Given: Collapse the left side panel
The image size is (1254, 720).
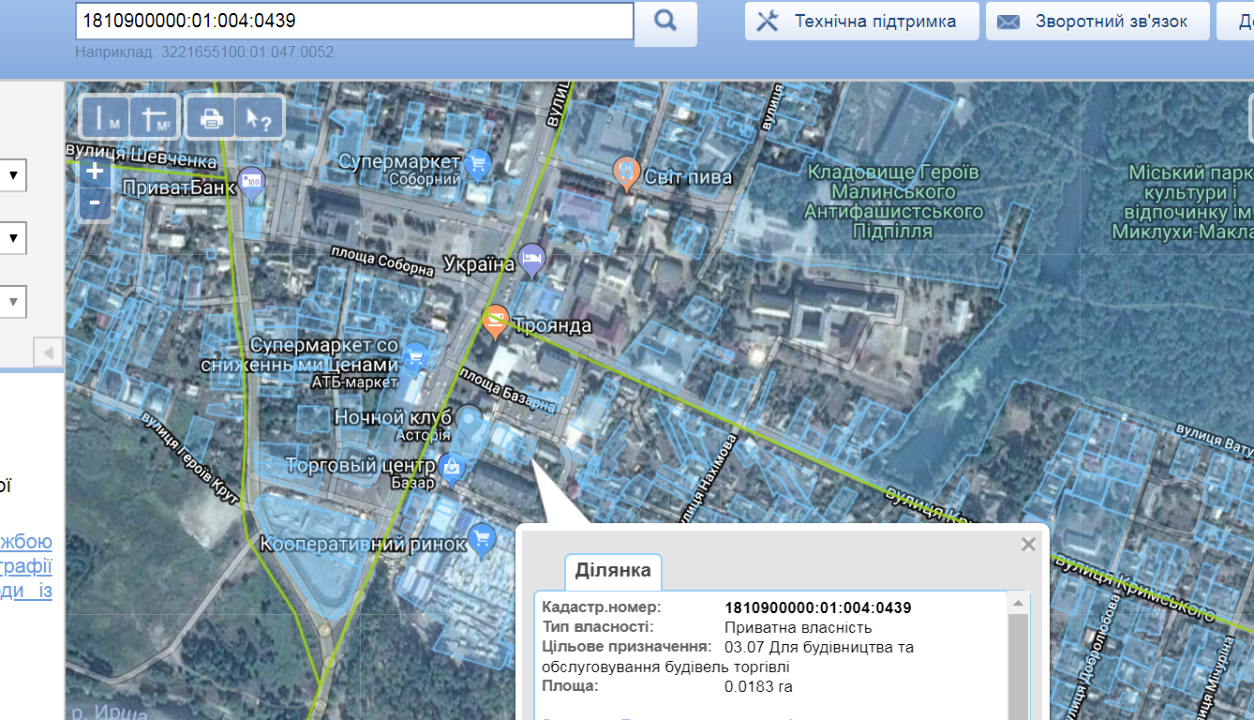Looking at the screenshot, I should (48, 352).
